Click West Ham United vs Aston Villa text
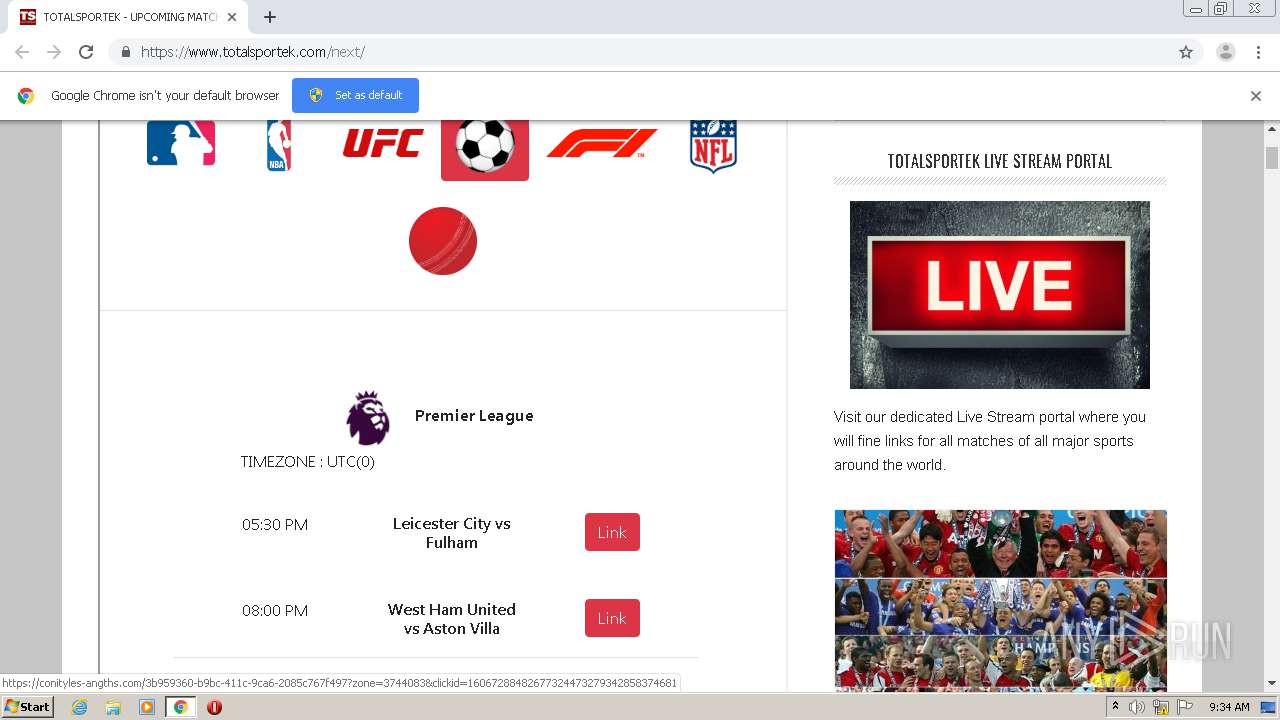Viewport: 1280px width, 720px height. click(452, 619)
